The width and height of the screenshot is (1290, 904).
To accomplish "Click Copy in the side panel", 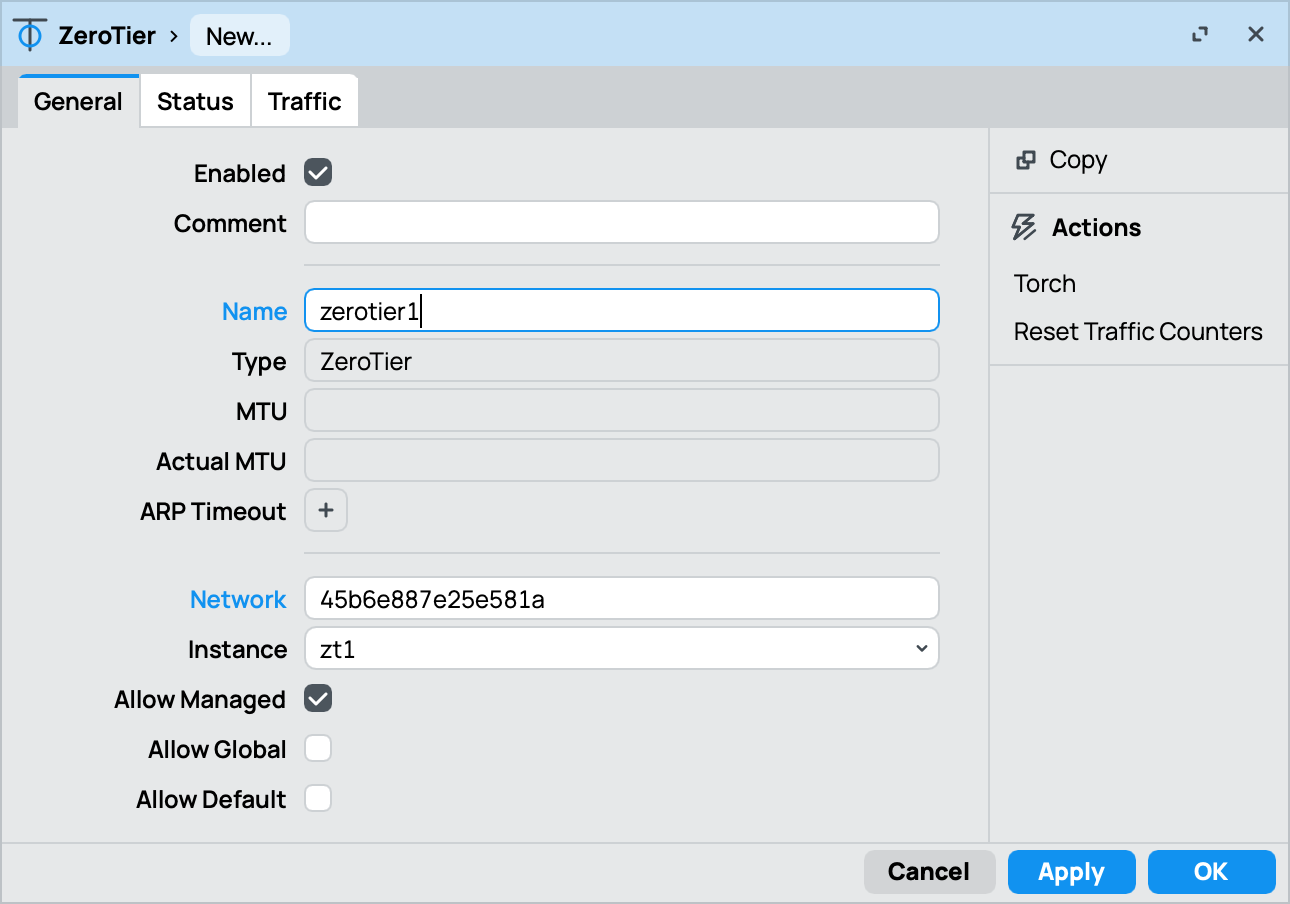I will click(x=1078, y=160).
